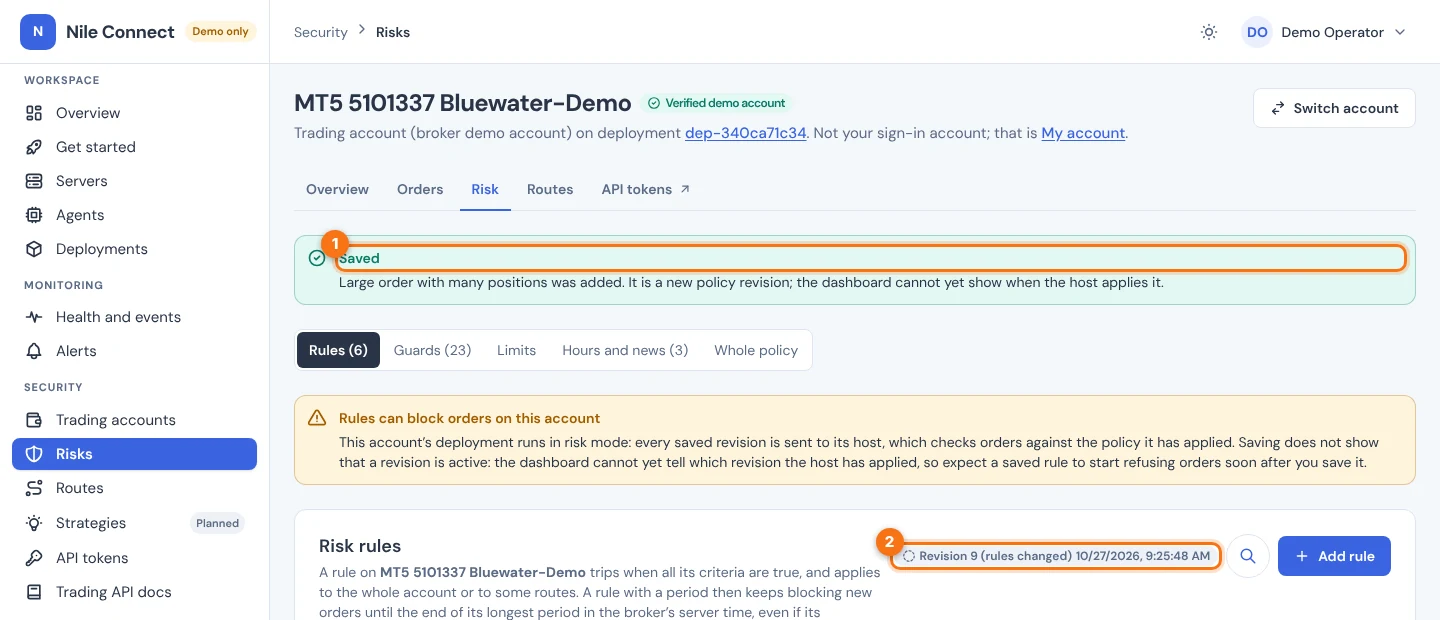The width and height of the screenshot is (1440, 620).
Task: Open the API tokens external tab
Action: tap(646, 189)
